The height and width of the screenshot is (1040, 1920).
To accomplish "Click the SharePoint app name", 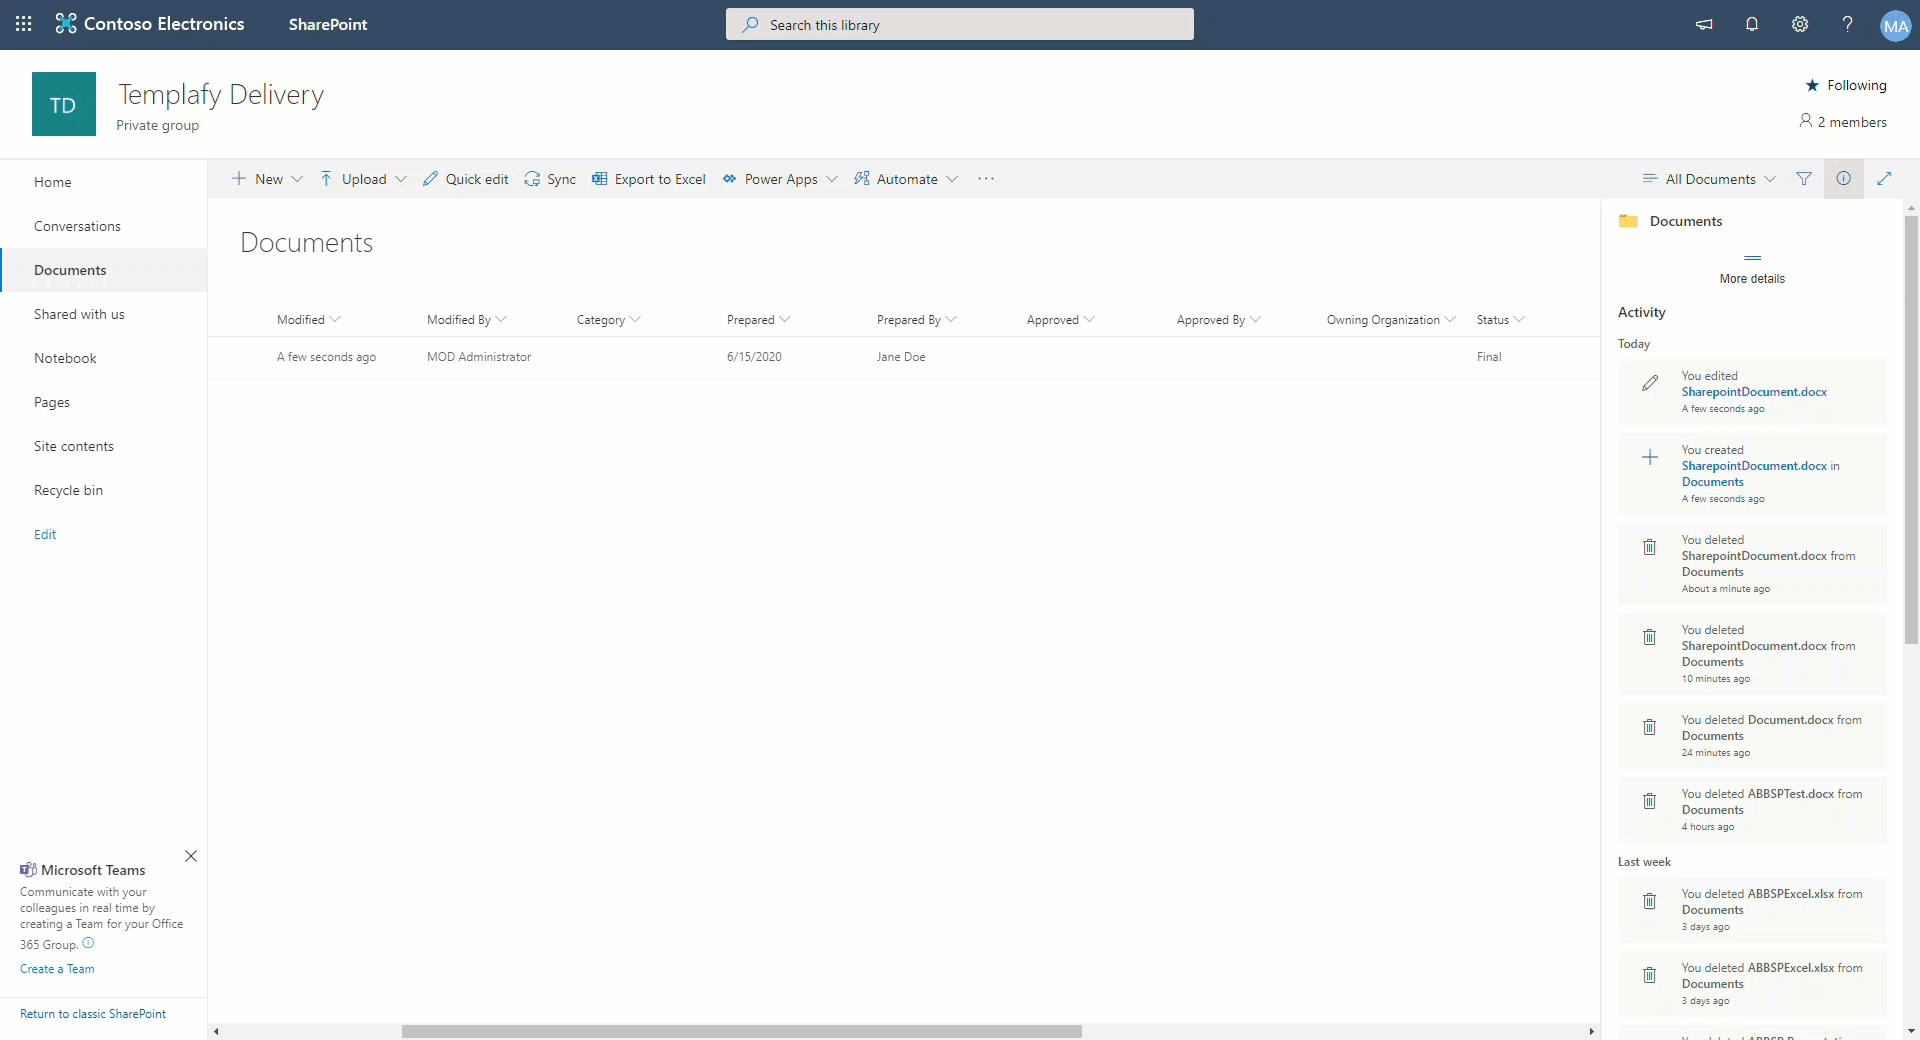I will point(328,24).
